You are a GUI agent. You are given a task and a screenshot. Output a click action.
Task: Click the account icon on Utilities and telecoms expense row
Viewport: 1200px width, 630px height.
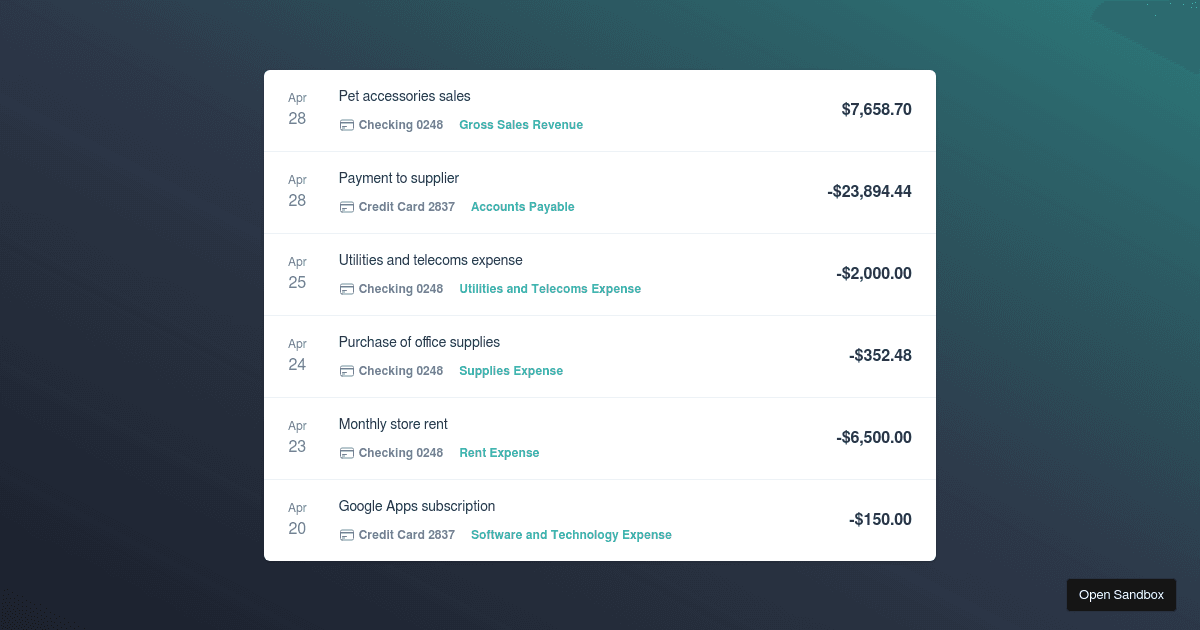pos(346,288)
